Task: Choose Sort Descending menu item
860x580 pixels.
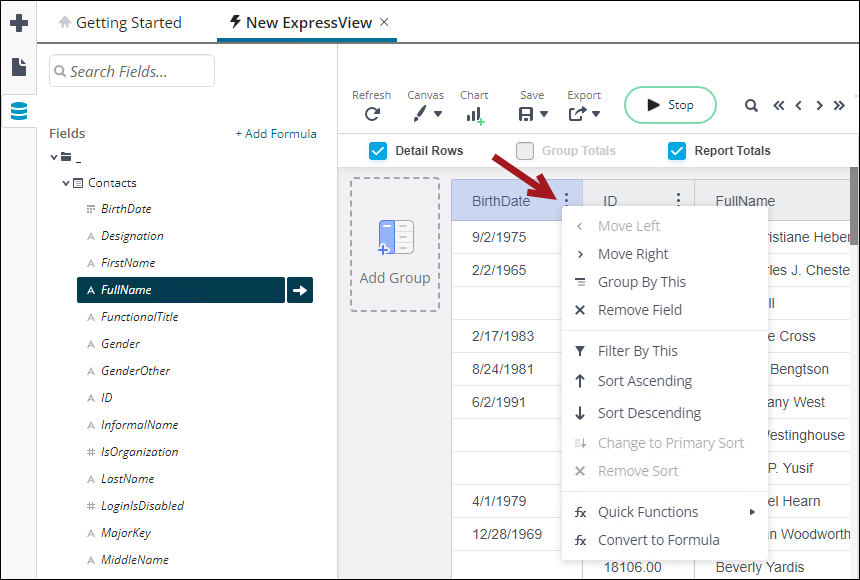Action: pos(665,413)
